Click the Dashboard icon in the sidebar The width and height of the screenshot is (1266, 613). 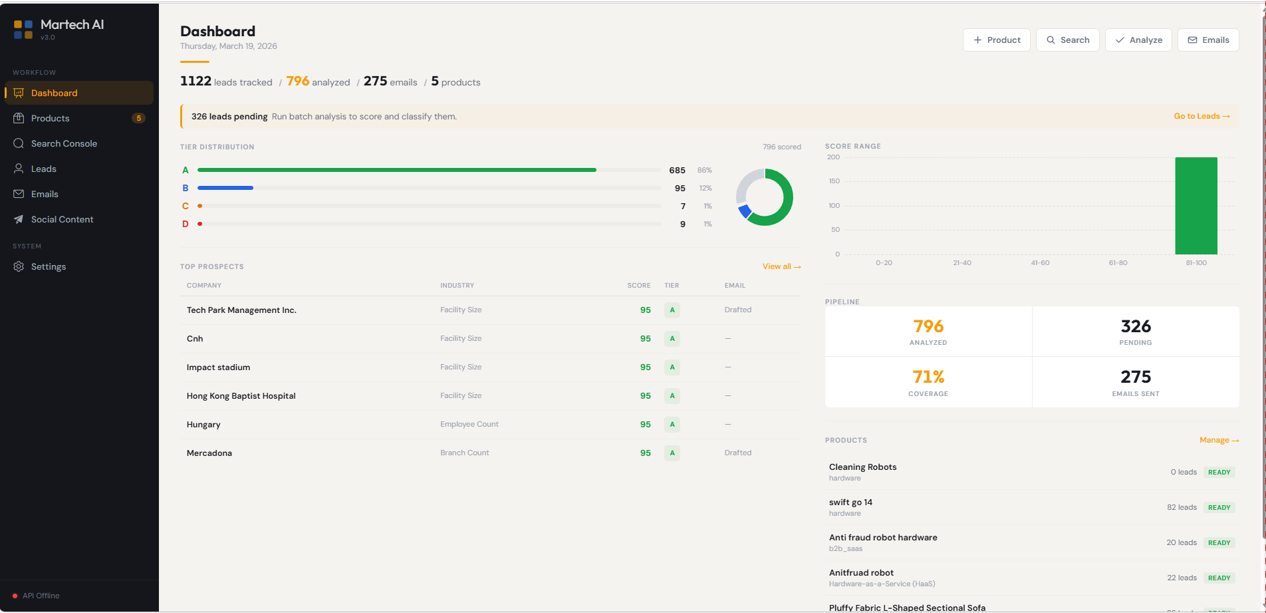pyautogui.click(x=18, y=93)
